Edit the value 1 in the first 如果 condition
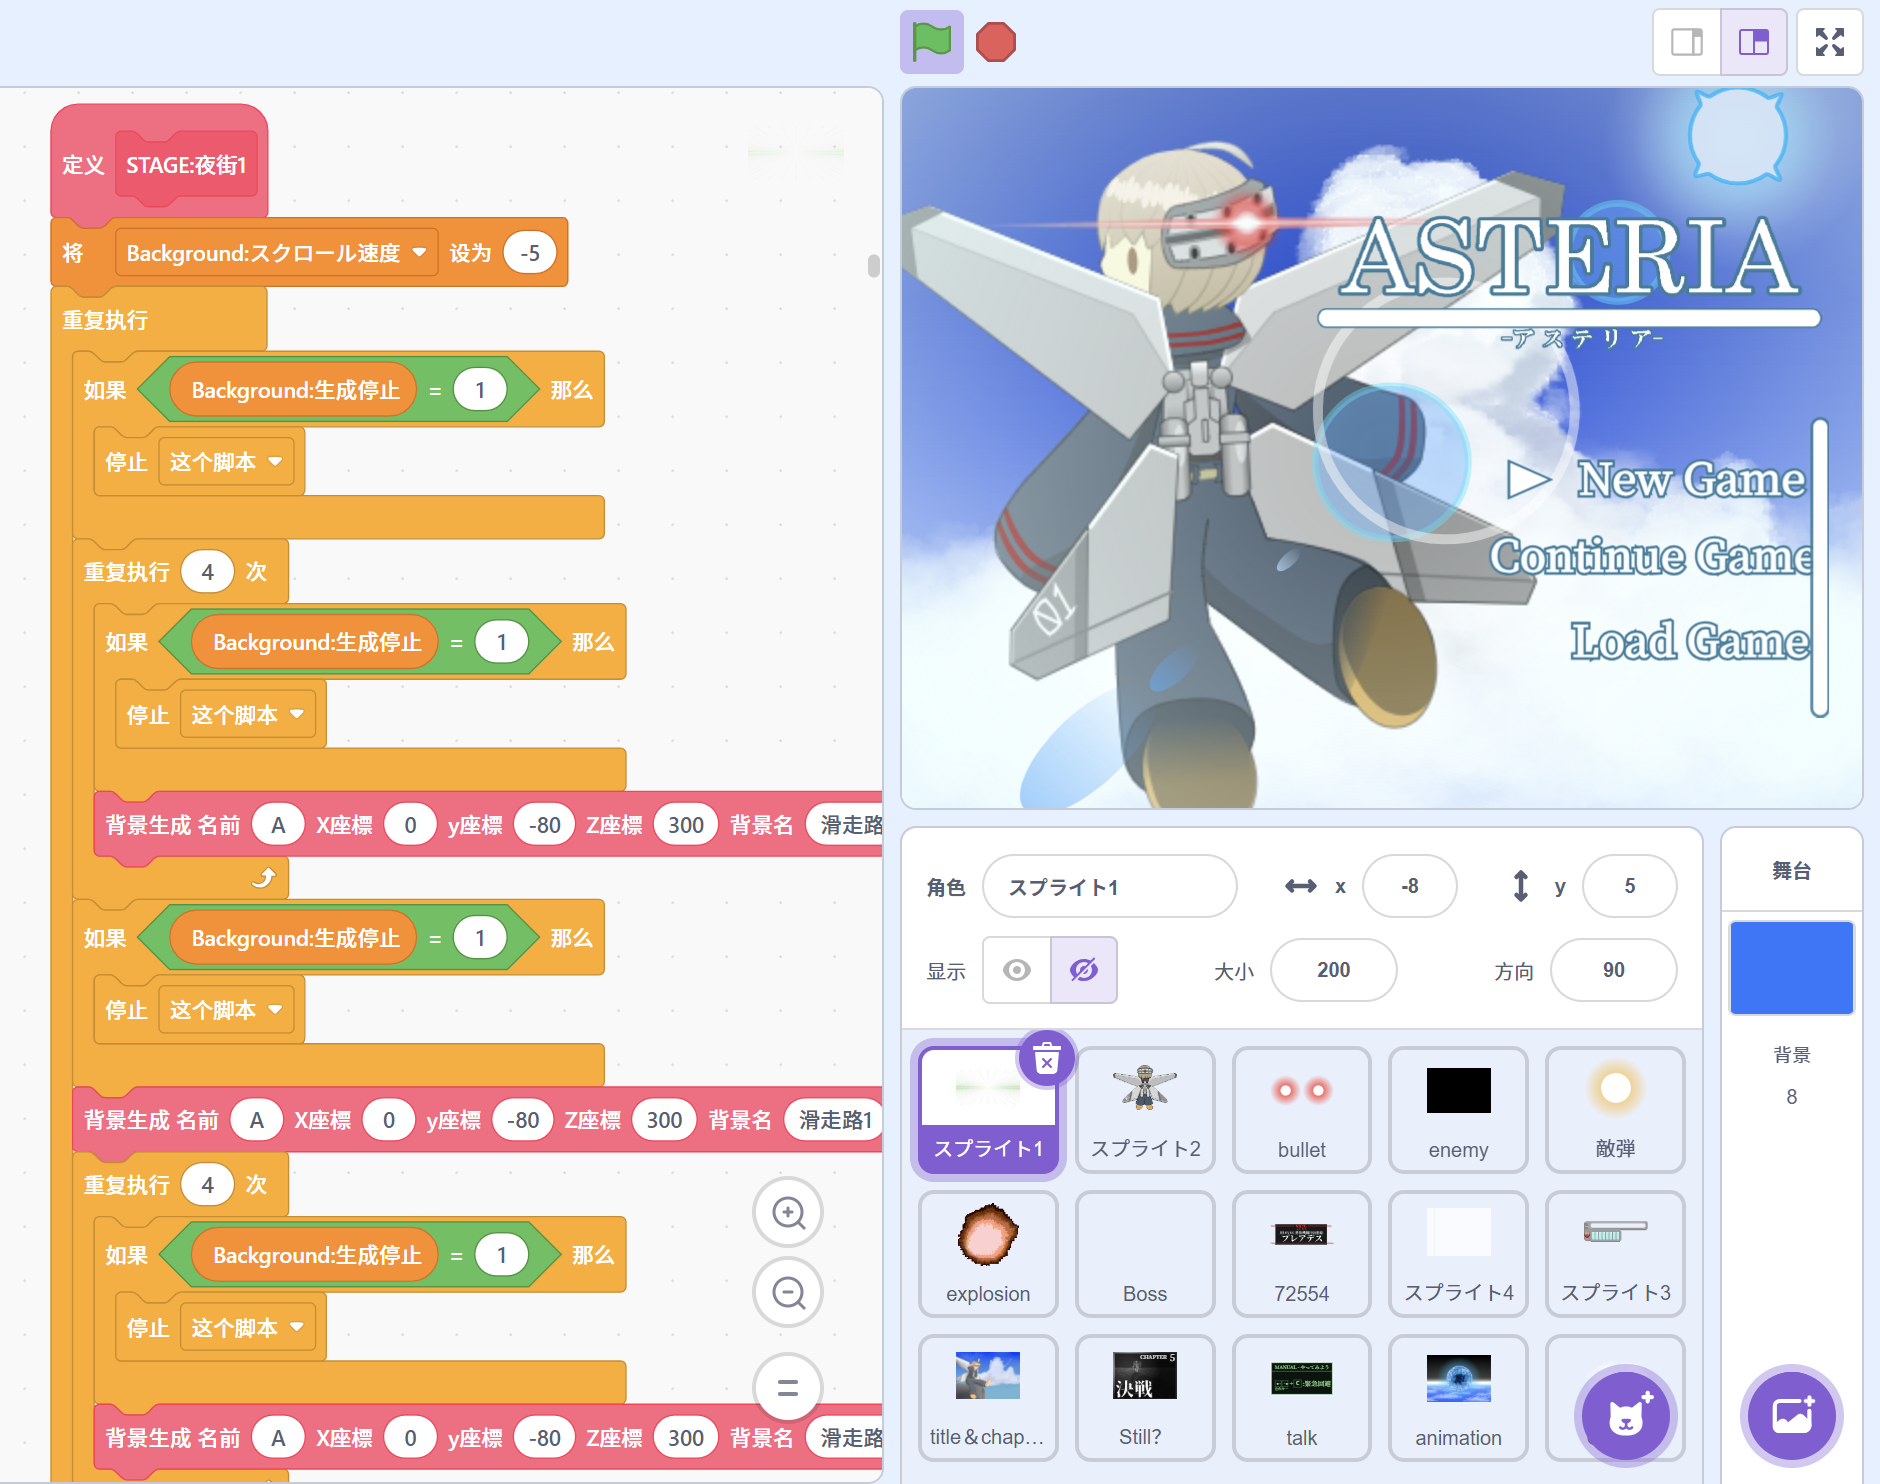 pos(480,390)
